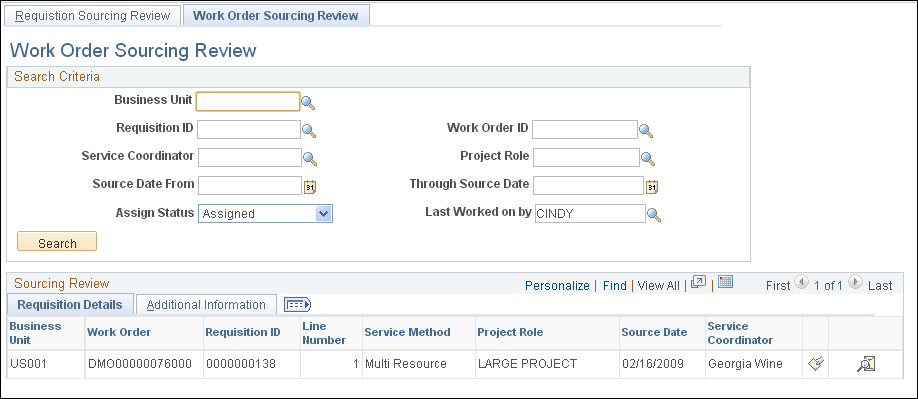
Task: Select requisition cell 0000000138
Action: [x=241, y=364]
